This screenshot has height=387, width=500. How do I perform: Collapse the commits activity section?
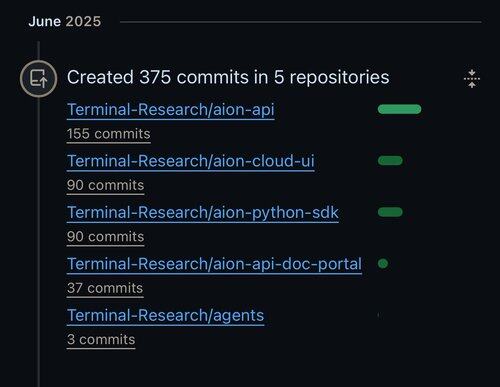[472, 79]
